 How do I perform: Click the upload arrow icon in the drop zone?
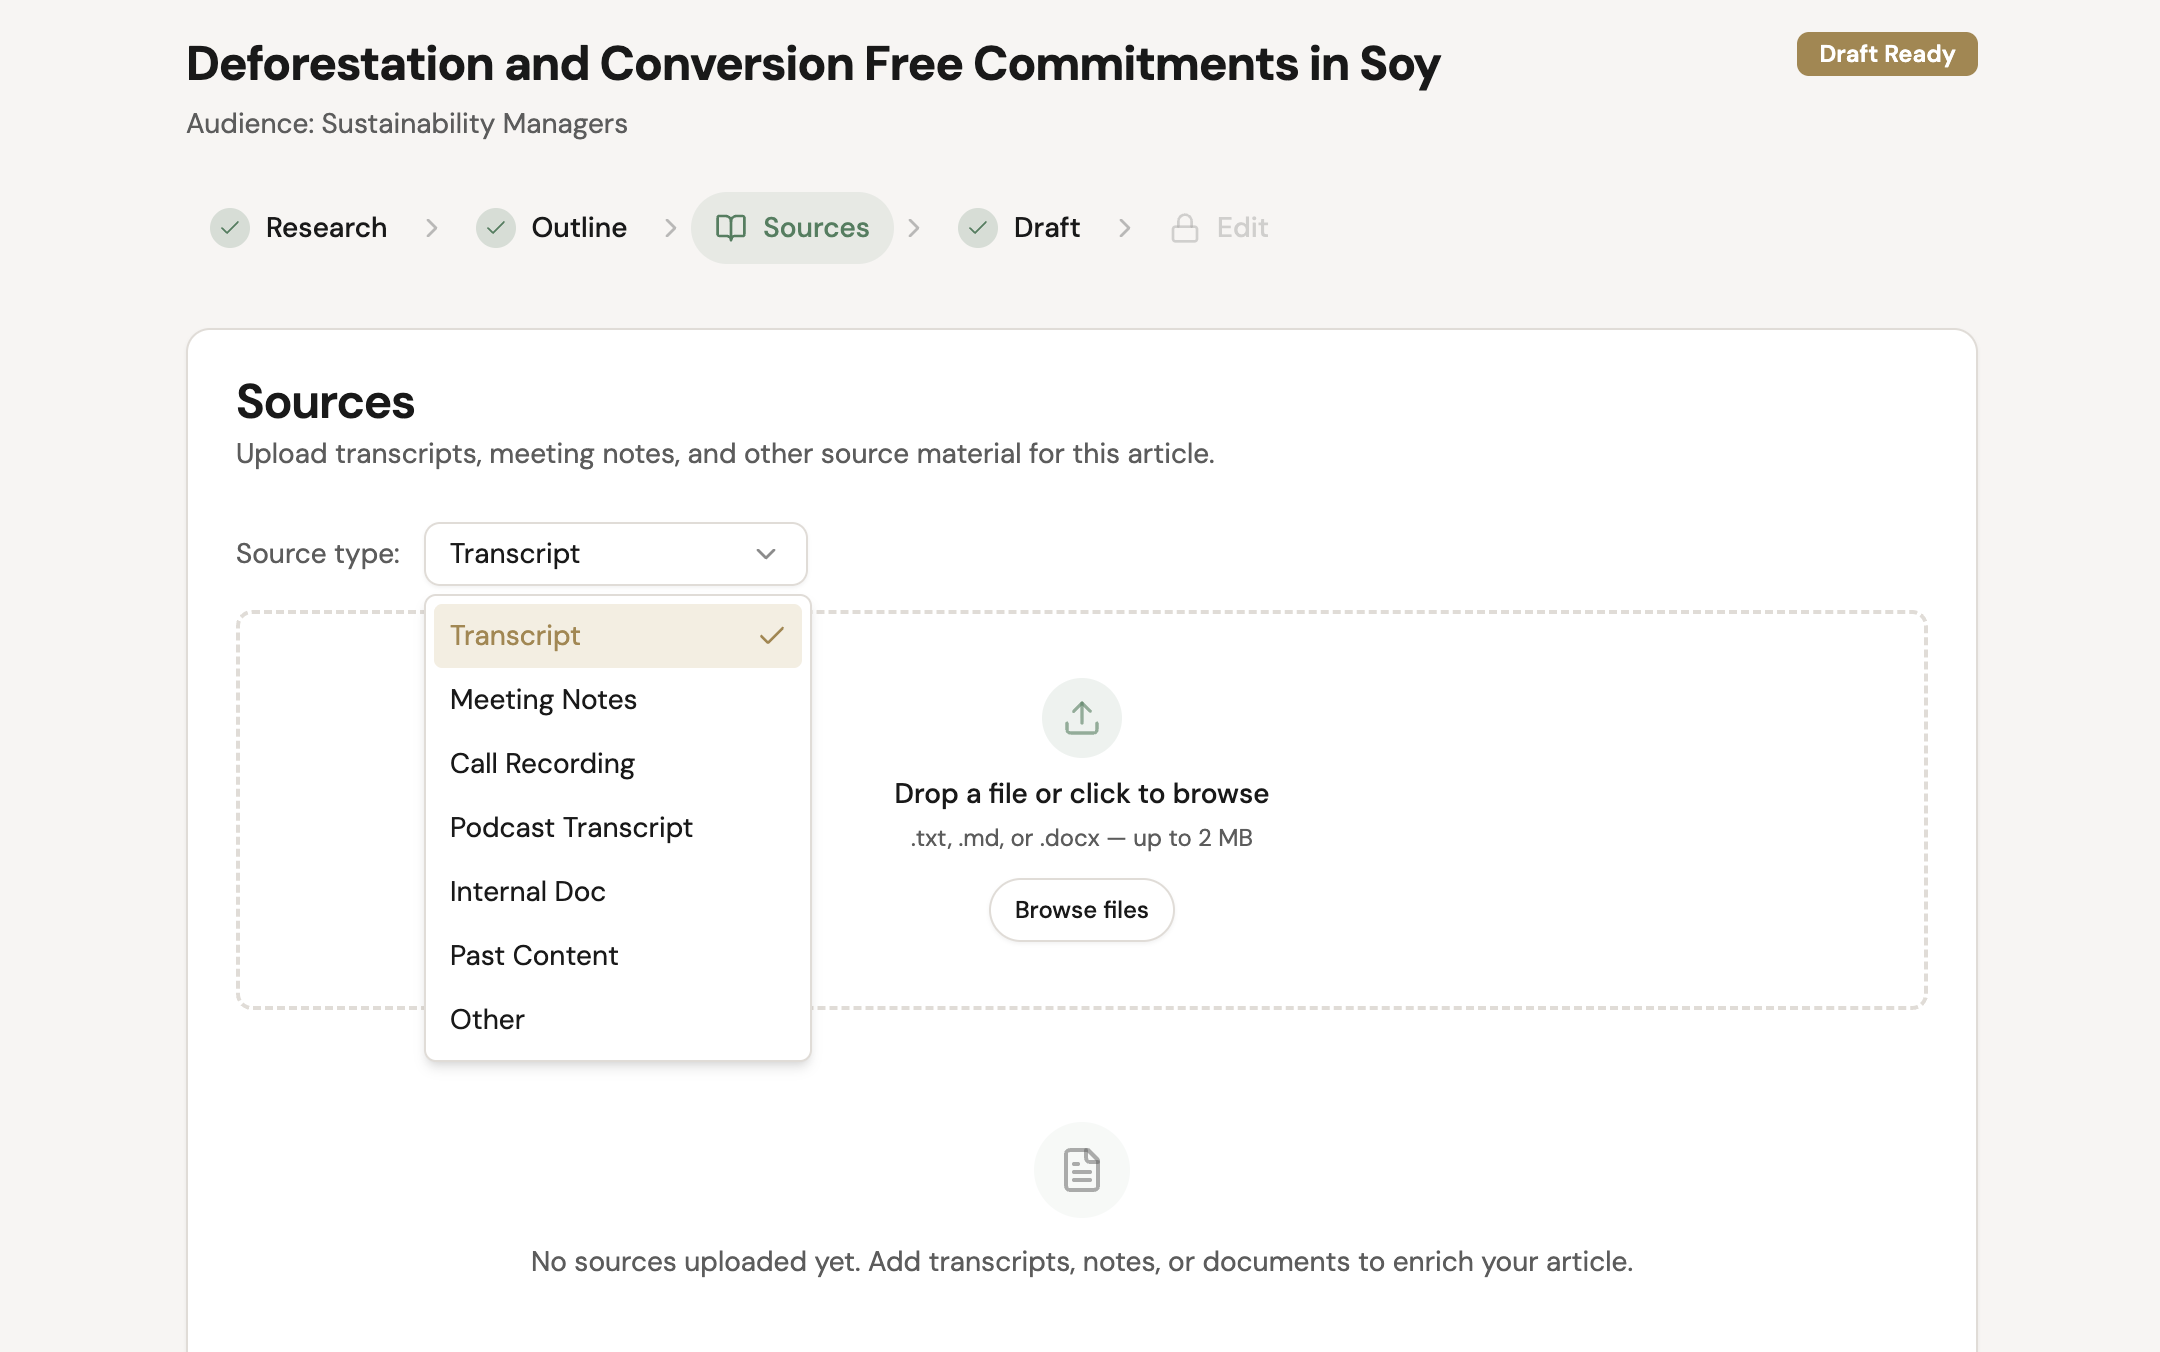point(1081,718)
